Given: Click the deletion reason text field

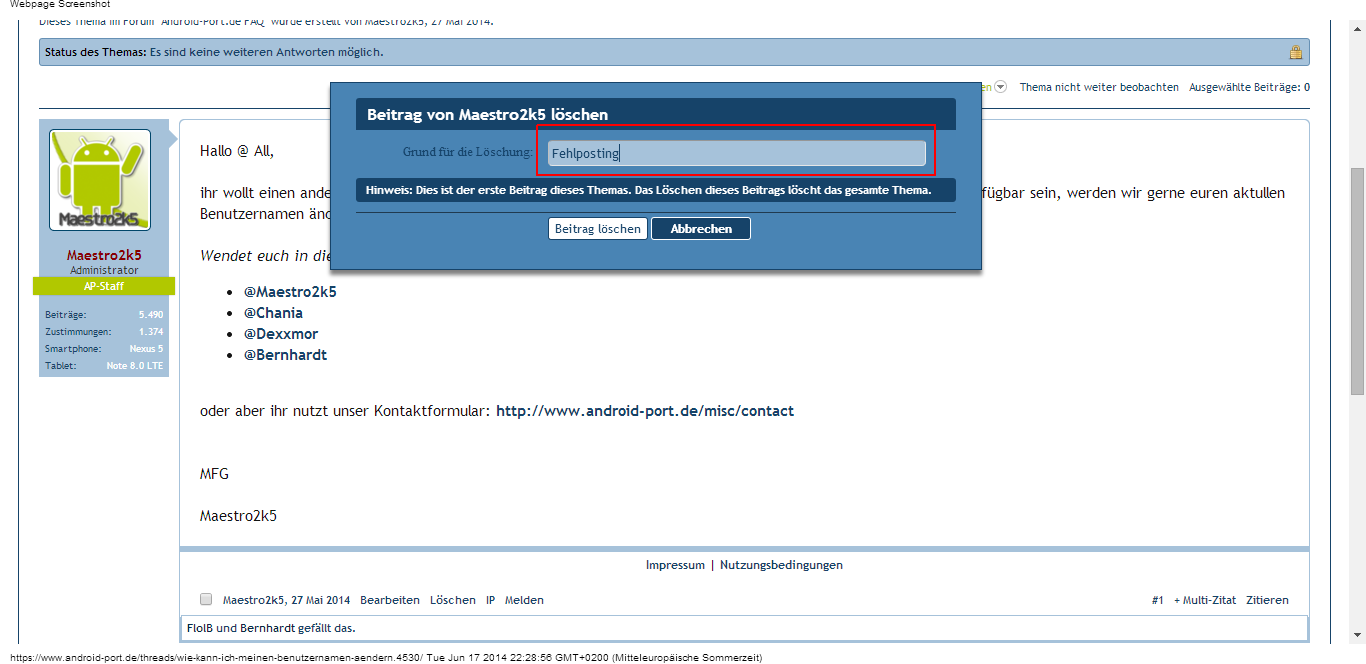Looking at the screenshot, I should tap(737, 153).
